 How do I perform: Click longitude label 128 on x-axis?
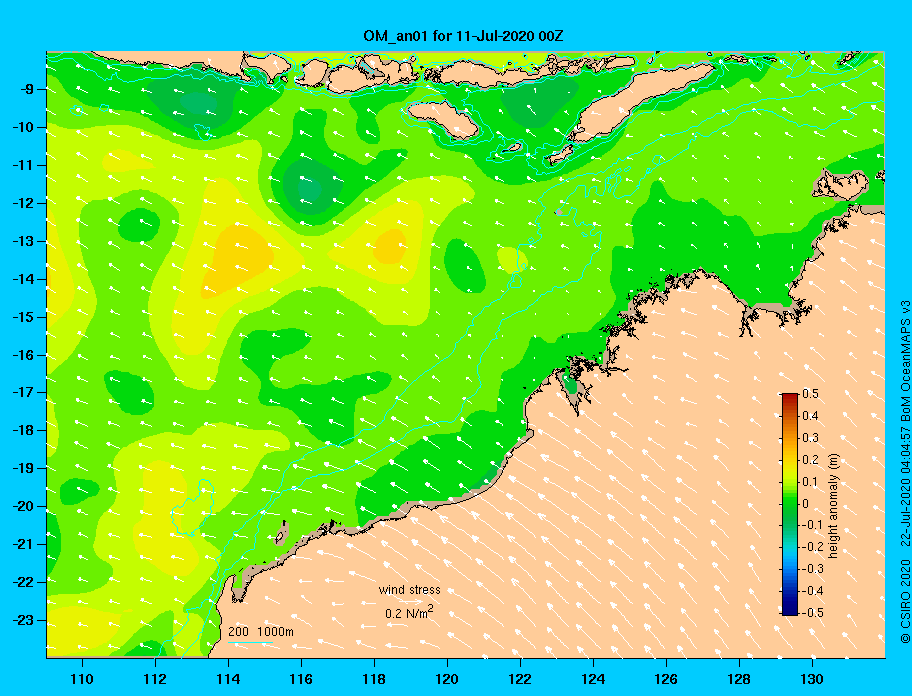pyautogui.click(x=739, y=679)
